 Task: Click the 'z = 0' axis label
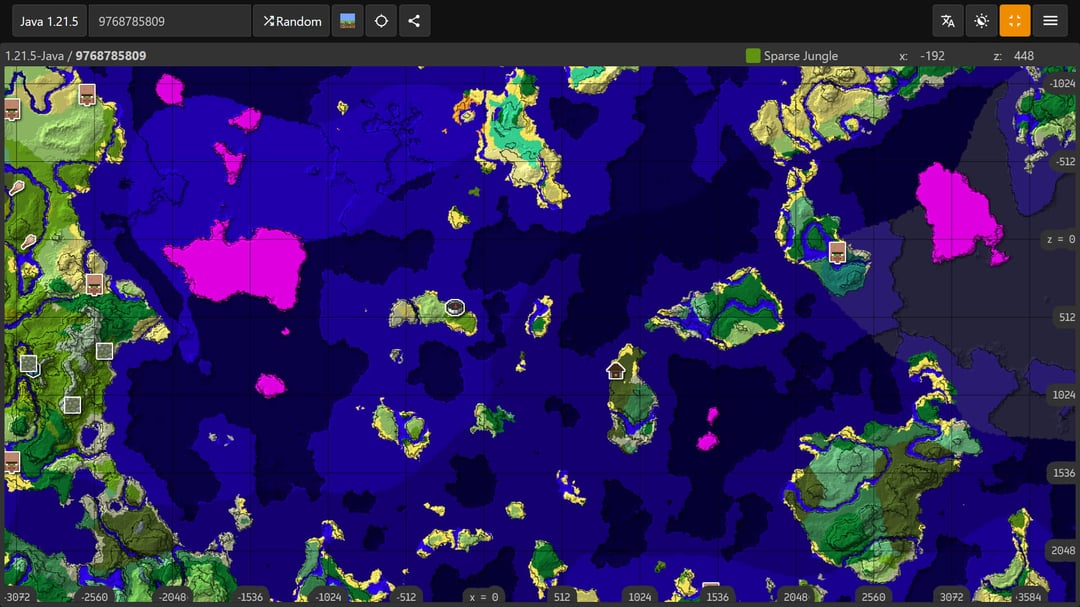1059,239
